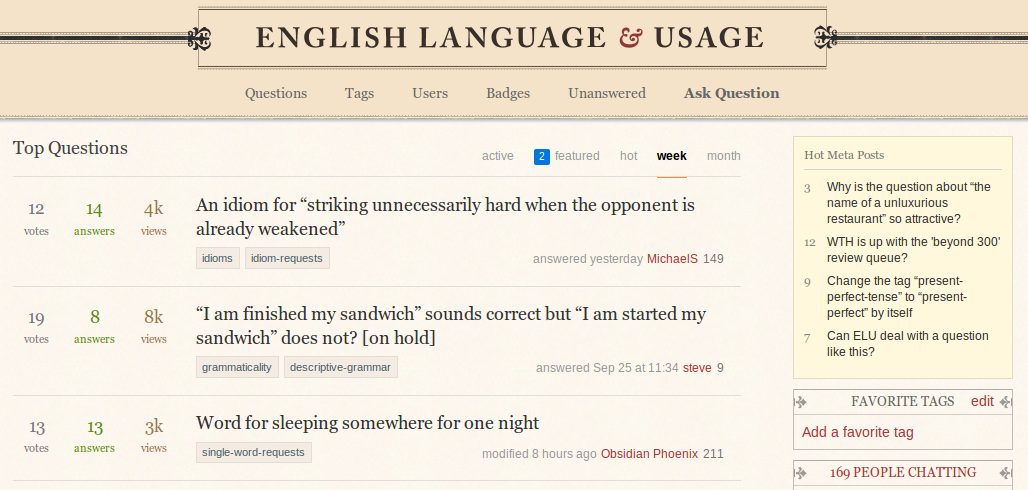Screen dimensions: 1028x490
Task: Open the Questions navigation item
Action: pos(276,93)
